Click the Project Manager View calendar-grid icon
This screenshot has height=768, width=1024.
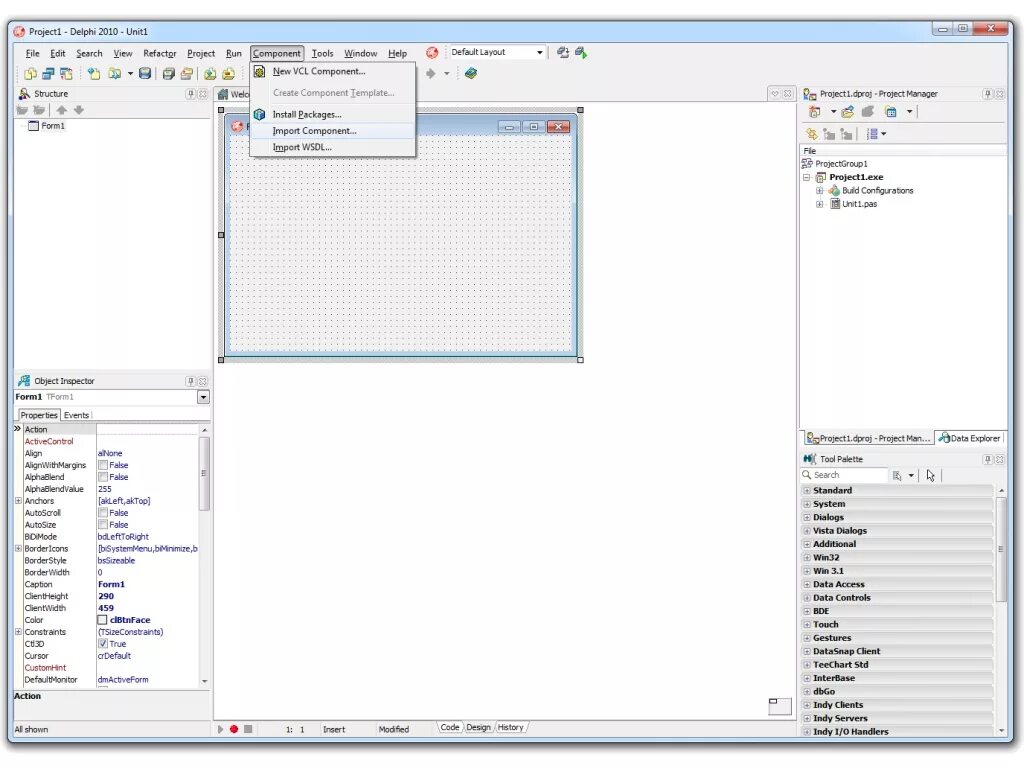coord(891,112)
